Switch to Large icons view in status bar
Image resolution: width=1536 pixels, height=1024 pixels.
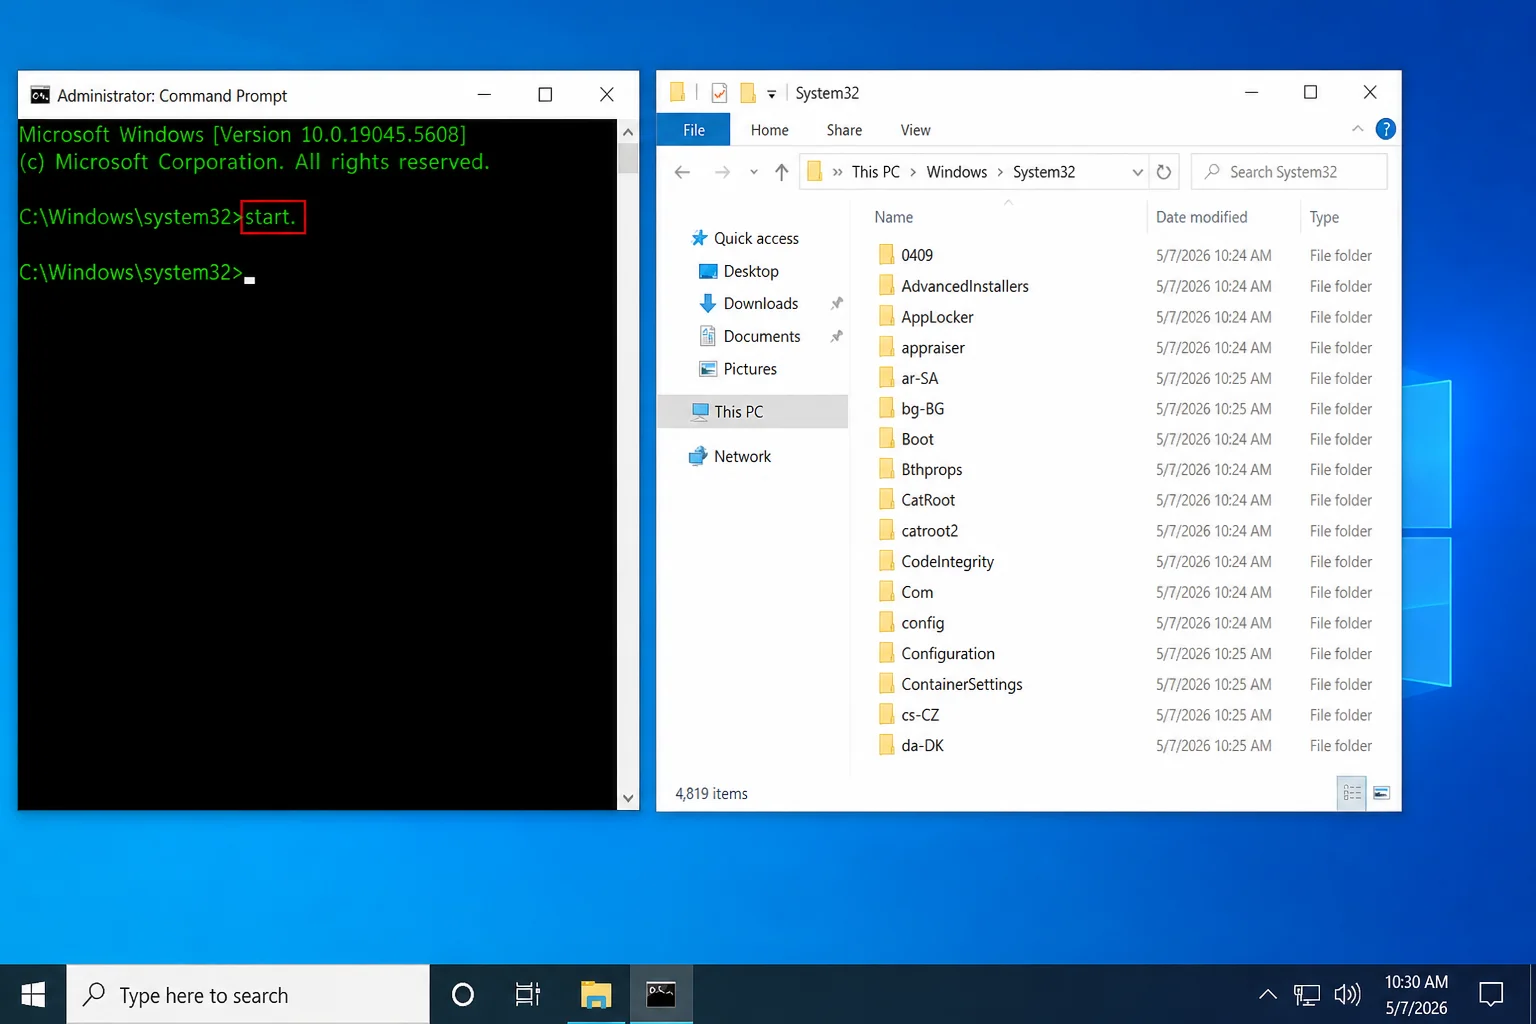pos(1381,793)
